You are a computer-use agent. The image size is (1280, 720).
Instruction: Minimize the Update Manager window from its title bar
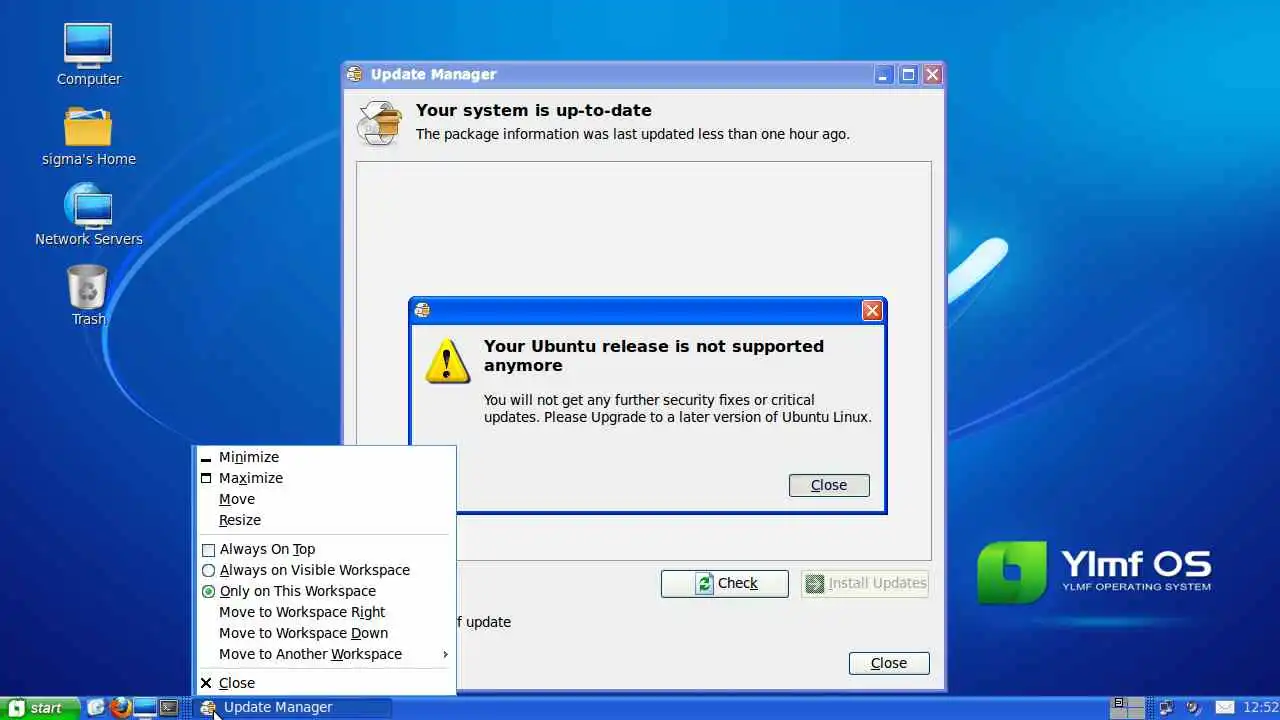point(883,75)
